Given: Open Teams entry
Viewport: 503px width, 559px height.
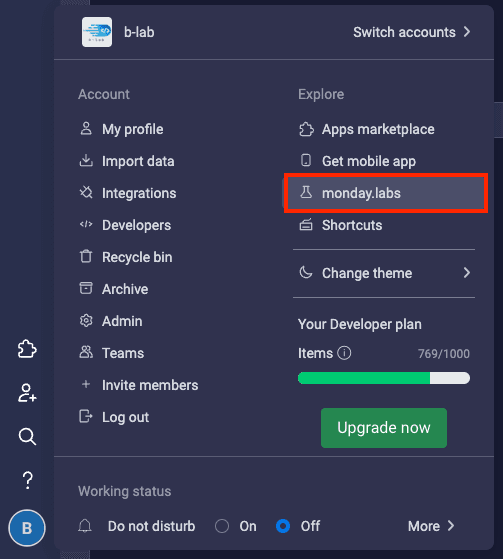Looking at the screenshot, I should tap(123, 353).
